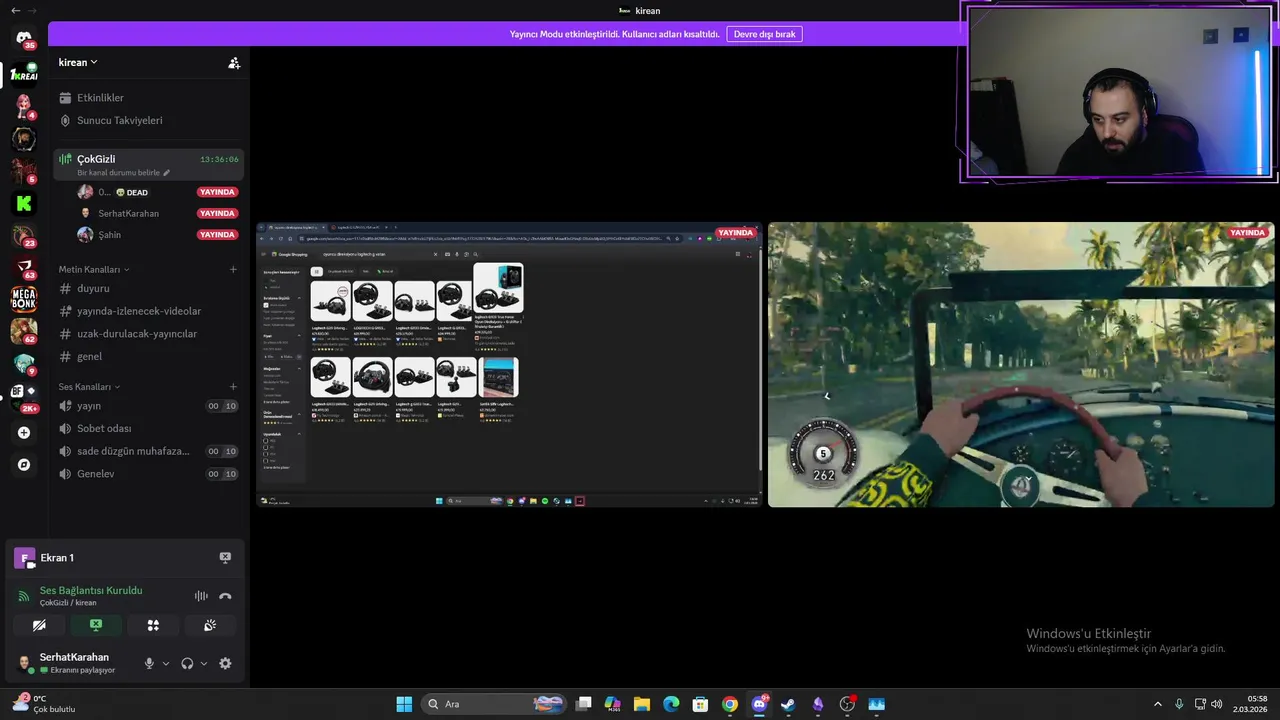Join the Genelev voice channel
Viewport: 1280px width, 720px height.
[x=148, y=474]
